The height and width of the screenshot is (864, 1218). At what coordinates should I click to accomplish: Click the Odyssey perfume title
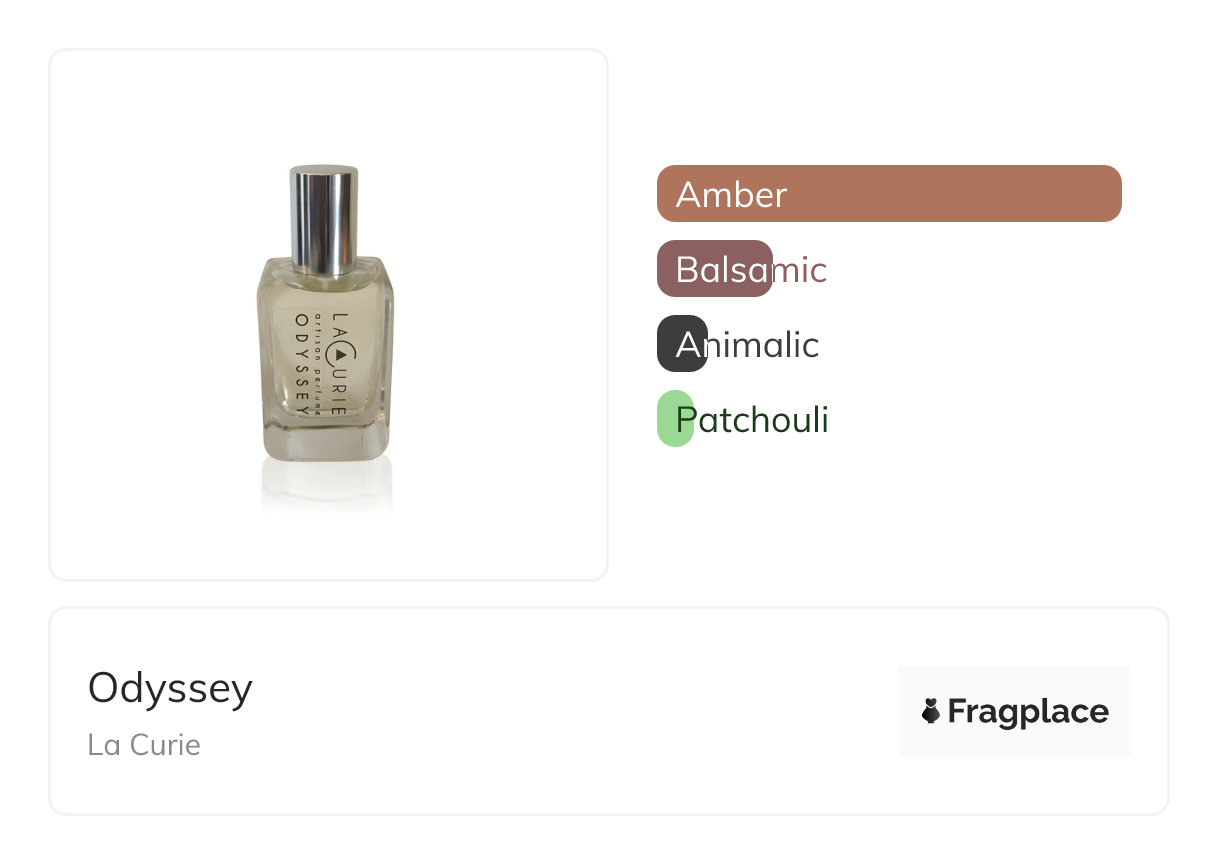click(x=170, y=688)
